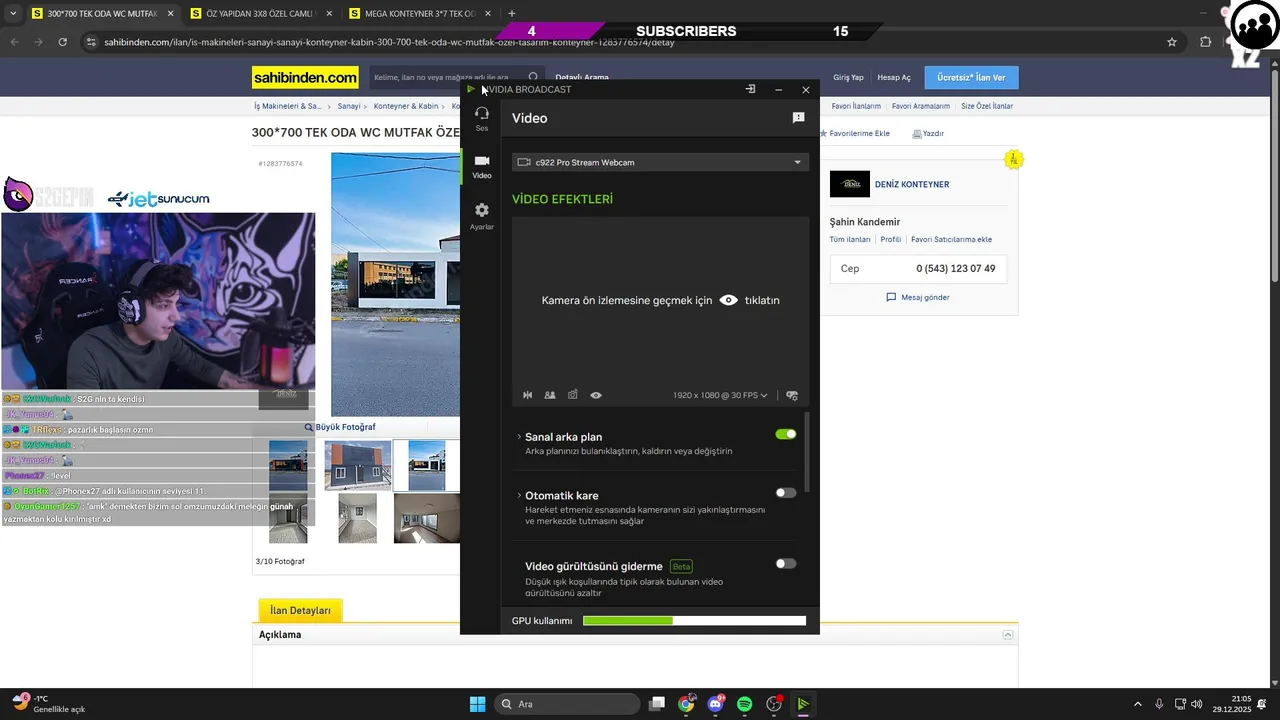Click the NVIDIA Broadcast effects list scrollbar
Viewport: 1280px width, 720px height.
coord(807,452)
